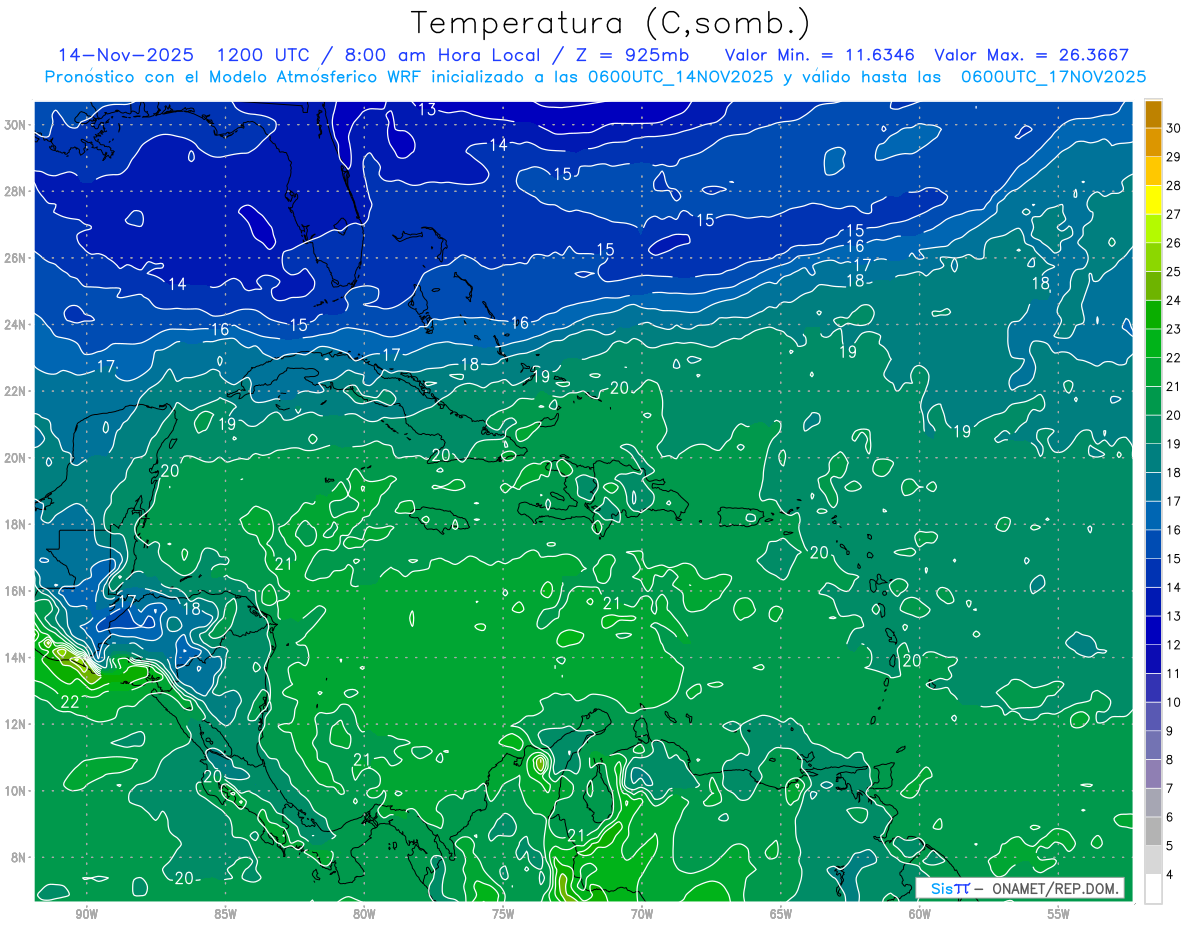Click the '22' contour label on the map
1200x927 pixels.
(x=70, y=702)
